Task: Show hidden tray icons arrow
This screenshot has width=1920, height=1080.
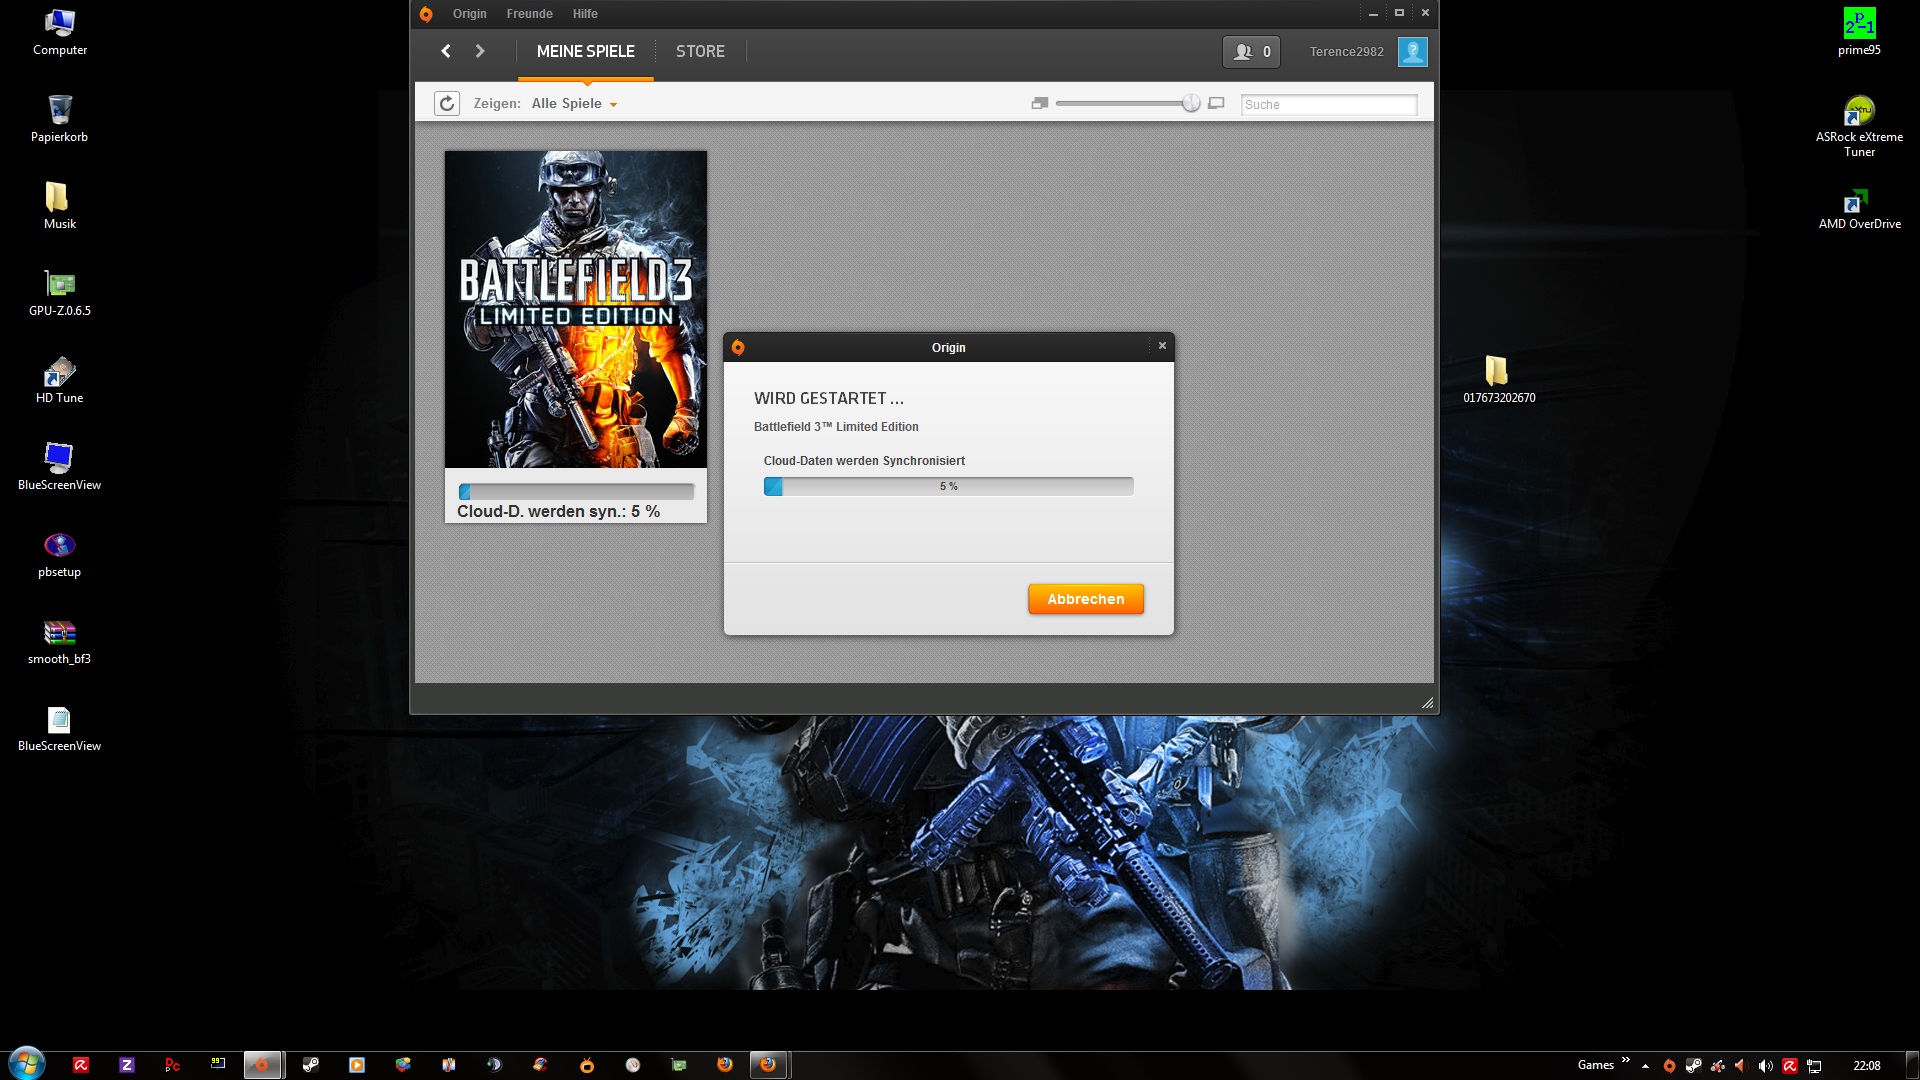Action: click(1645, 1066)
